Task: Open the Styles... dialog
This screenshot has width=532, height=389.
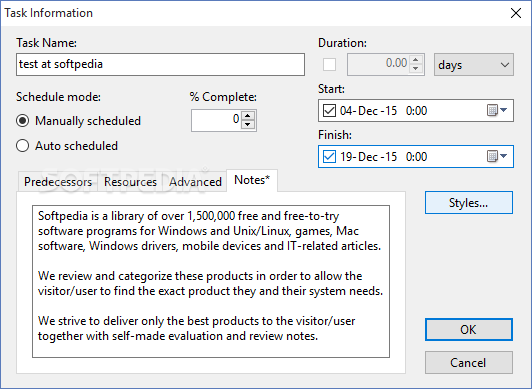Action: [469, 203]
